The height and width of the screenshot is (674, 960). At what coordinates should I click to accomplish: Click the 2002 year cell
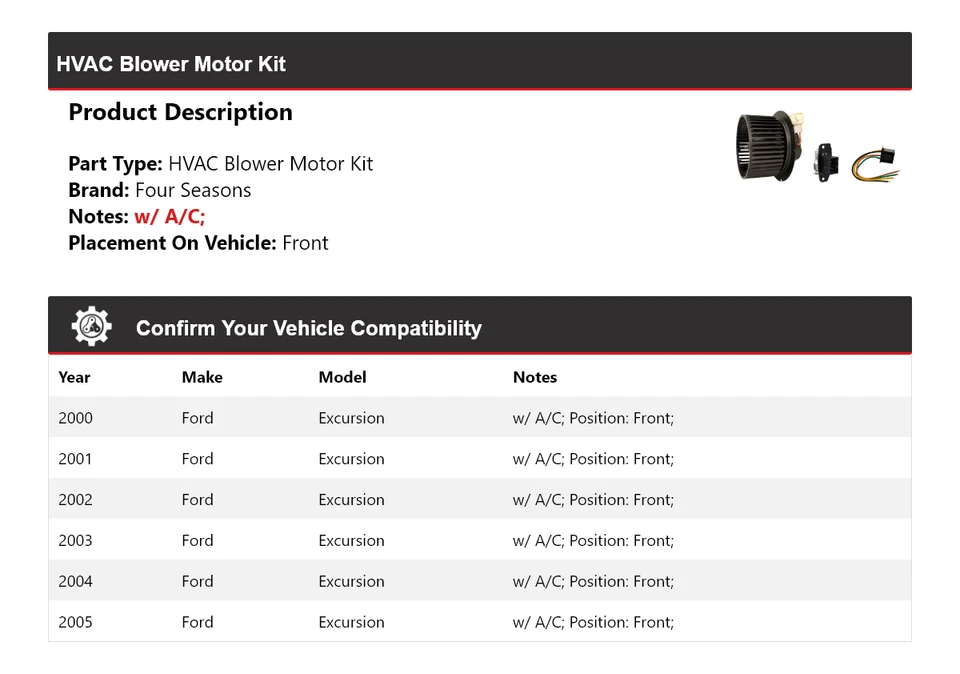(75, 500)
